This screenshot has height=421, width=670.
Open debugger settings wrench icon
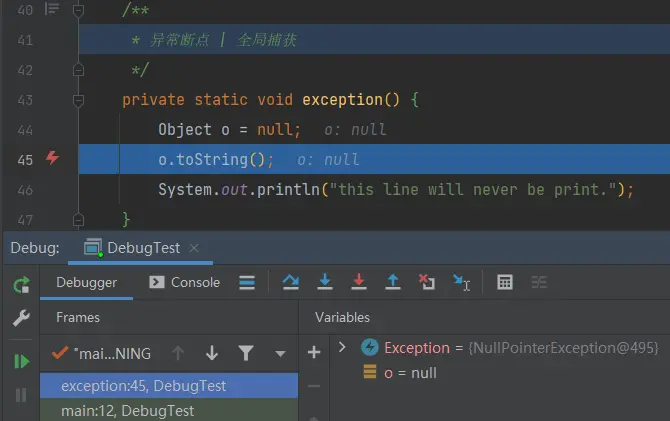pos(21,318)
